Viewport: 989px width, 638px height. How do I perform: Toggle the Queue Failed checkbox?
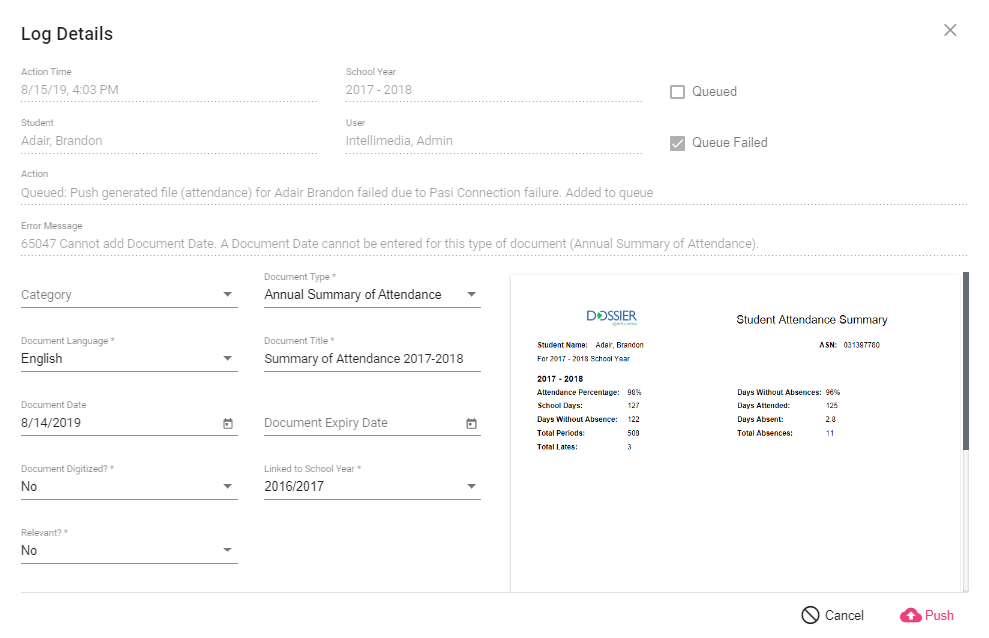pos(677,143)
